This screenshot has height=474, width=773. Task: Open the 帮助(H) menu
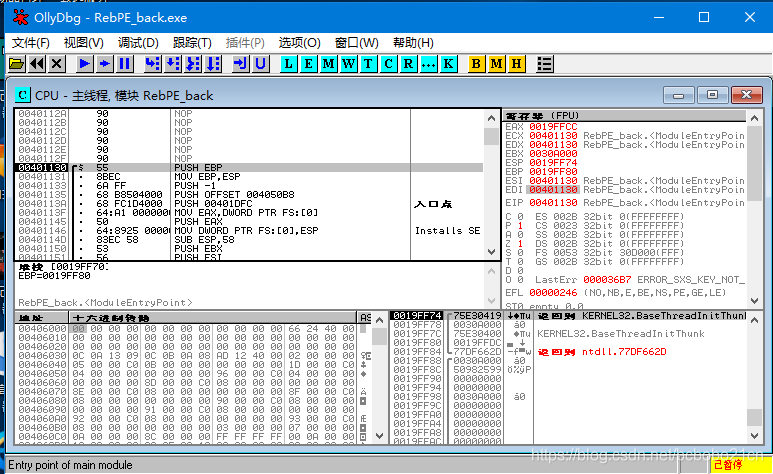point(413,43)
